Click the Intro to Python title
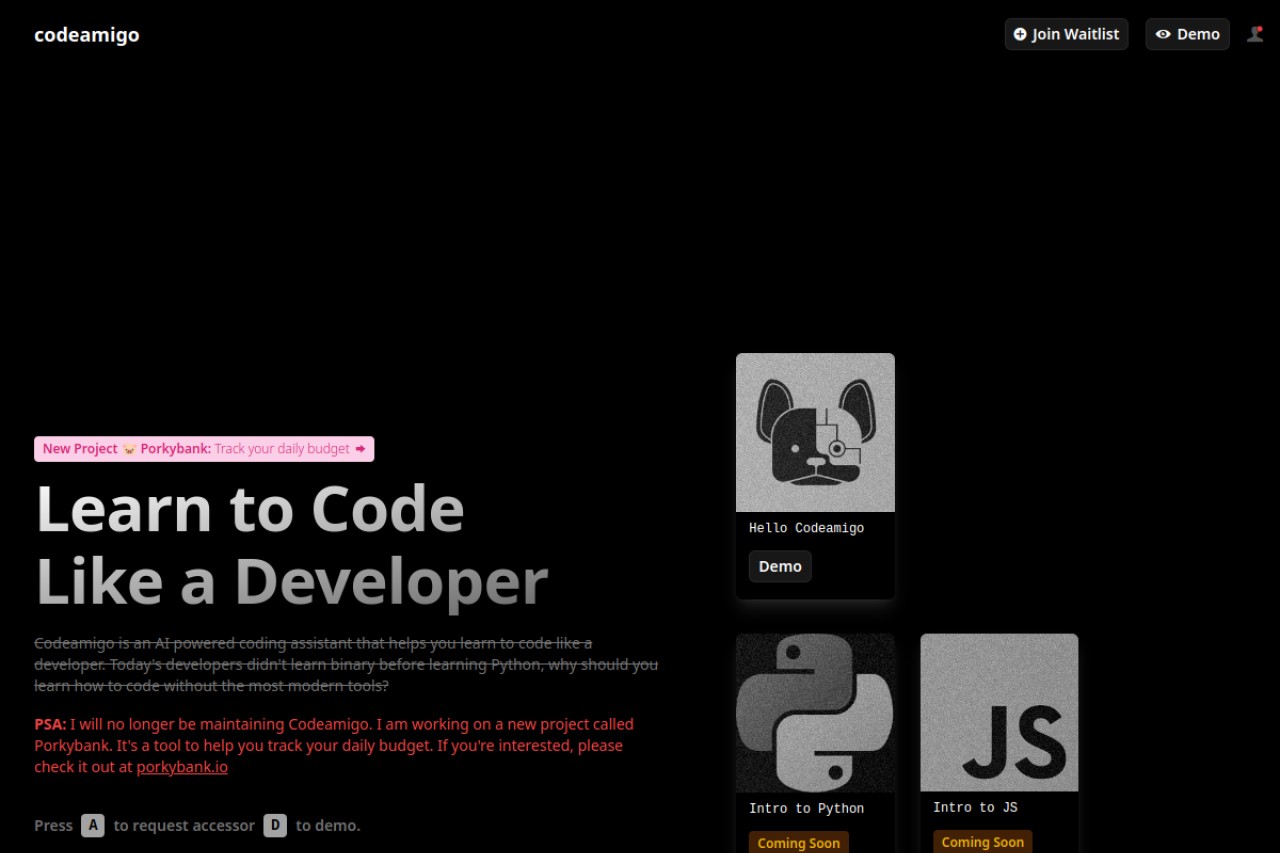1280x853 pixels. [806, 808]
